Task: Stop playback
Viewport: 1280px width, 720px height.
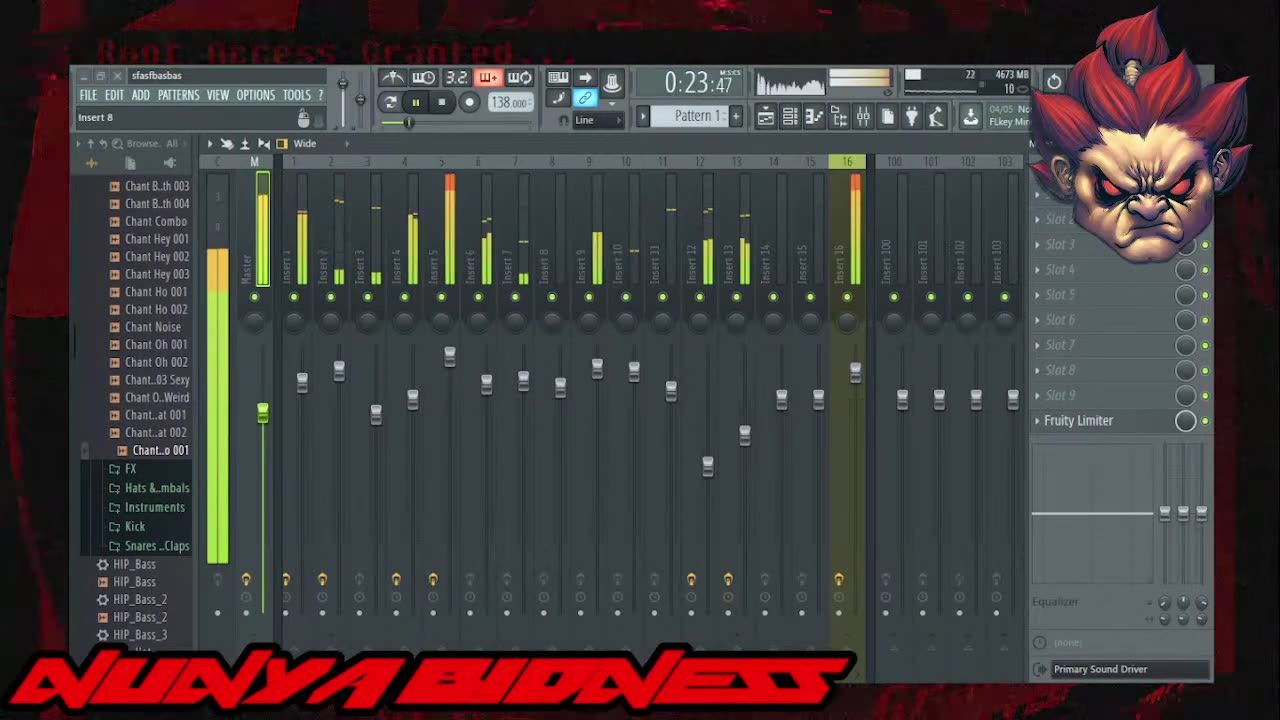Action: pos(442,102)
